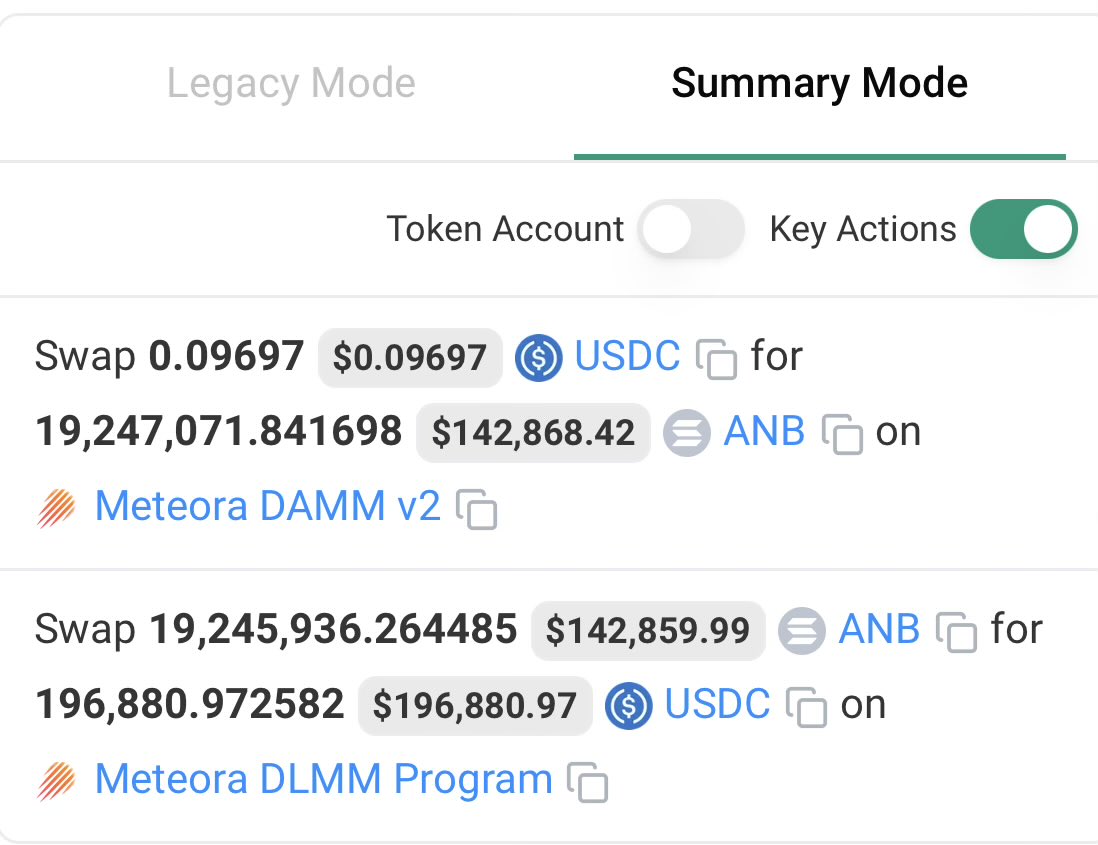Click the $196,880.97 value badge
This screenshot has width=1098, height=845.
pyautogui.click(x=475, y=706)
